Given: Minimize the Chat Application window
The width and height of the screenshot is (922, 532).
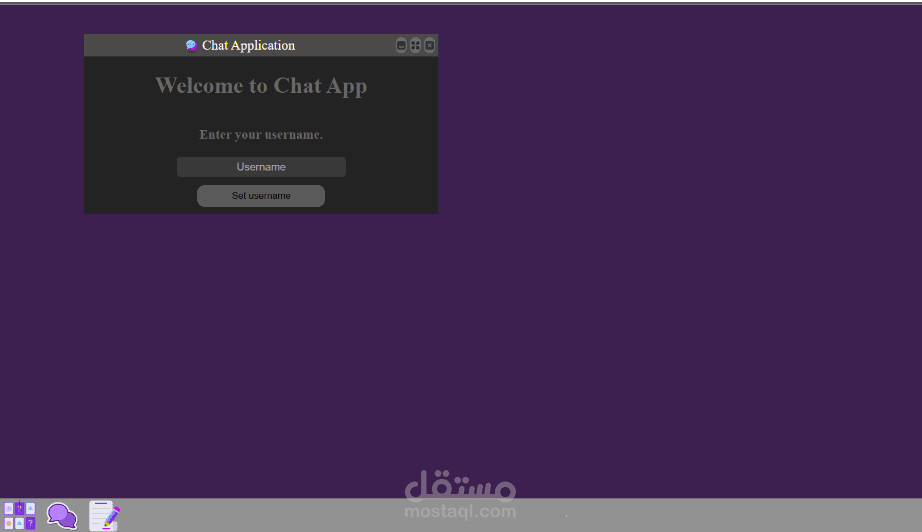Looking at the screenshot, I should (x=401, y=45).
